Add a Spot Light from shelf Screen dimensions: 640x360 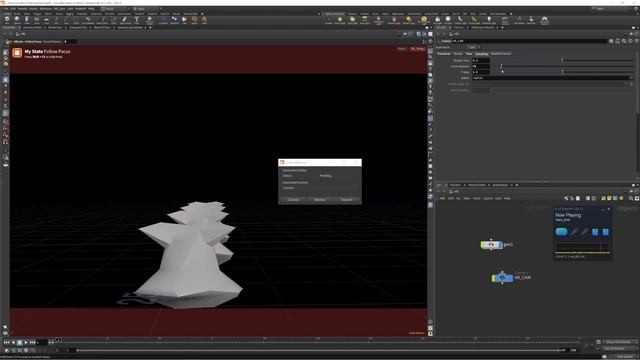[352, 20]
